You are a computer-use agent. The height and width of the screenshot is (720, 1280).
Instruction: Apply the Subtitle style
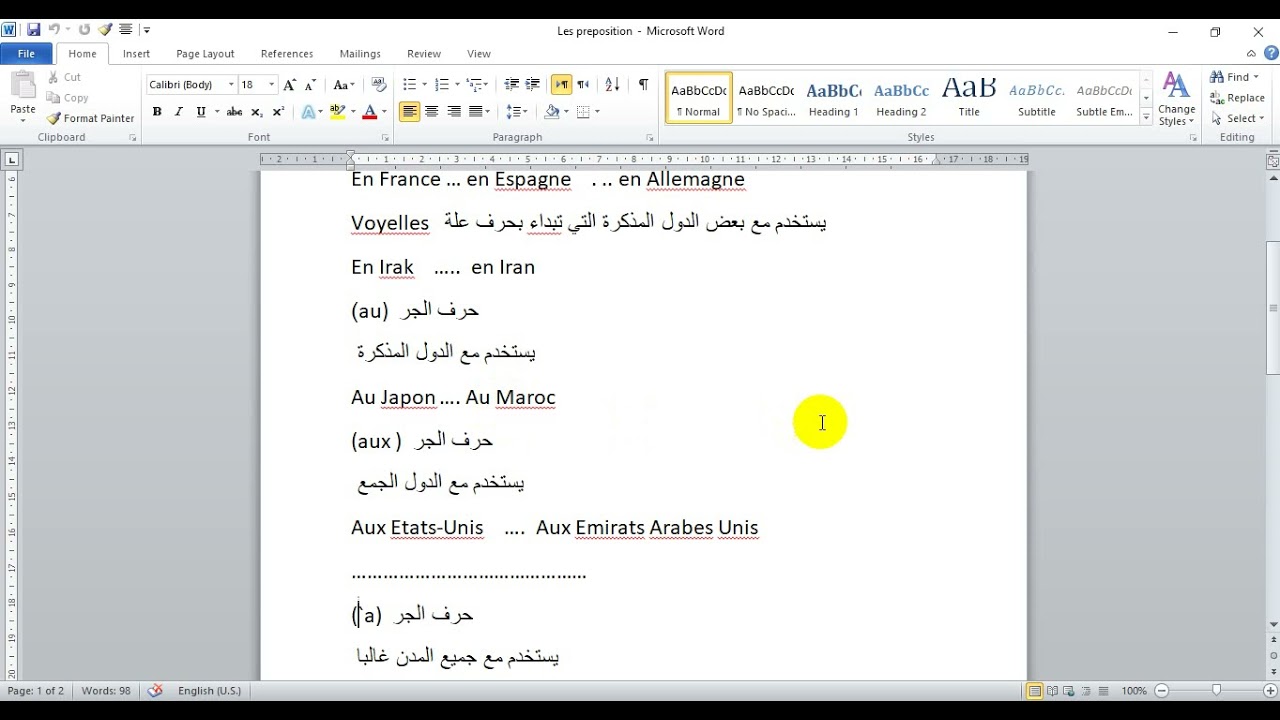click(1037, 98)
